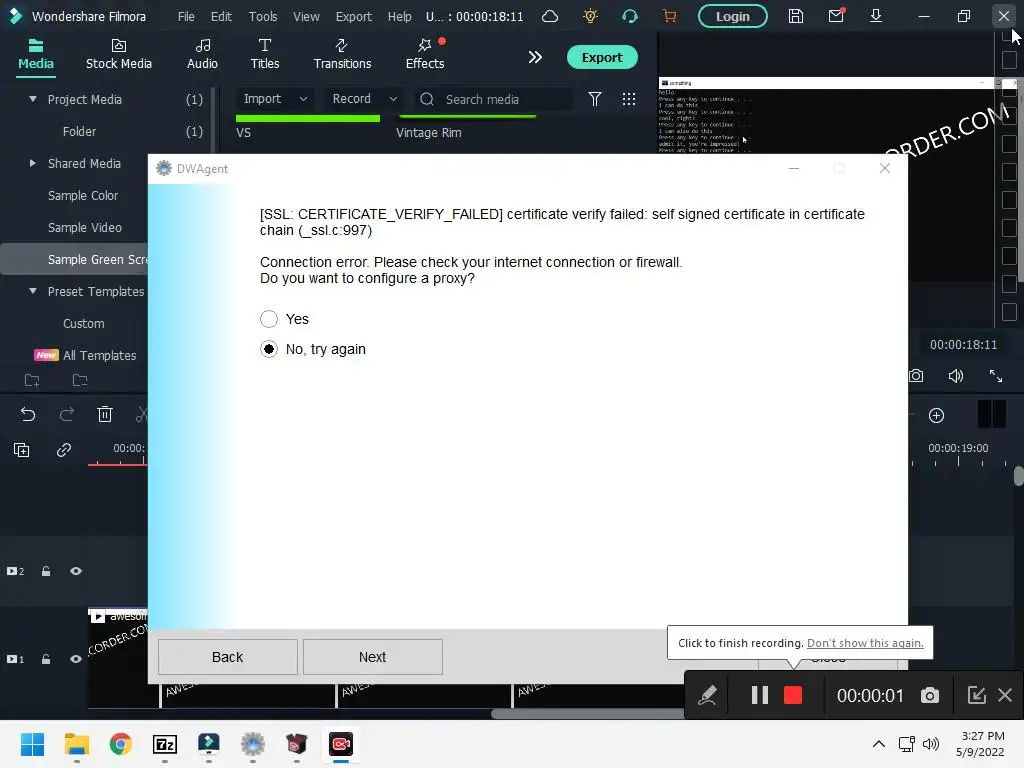Screen dimensions: 1024x768
Task: Open 7-Zip from the taskbar
Action: tap(165, 744)
